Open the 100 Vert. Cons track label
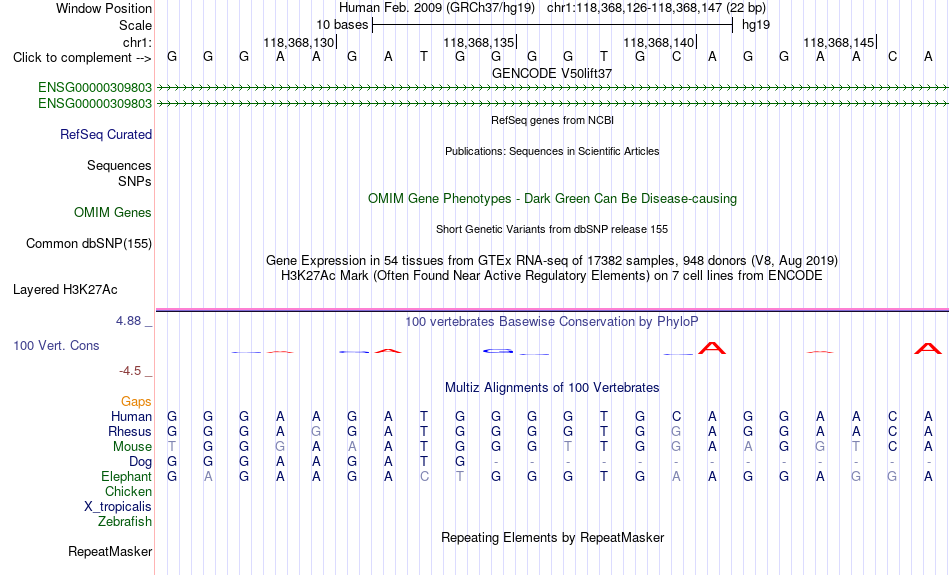Screen dimensions: 950x575 point(56,345)
